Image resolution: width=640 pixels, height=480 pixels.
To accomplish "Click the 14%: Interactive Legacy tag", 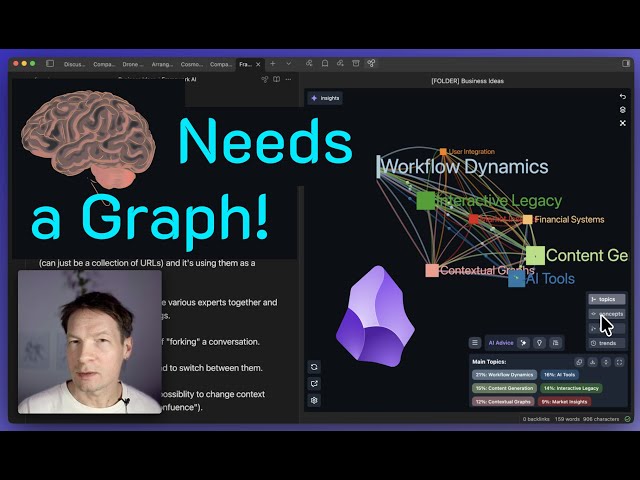I will [x=571, y=388].
